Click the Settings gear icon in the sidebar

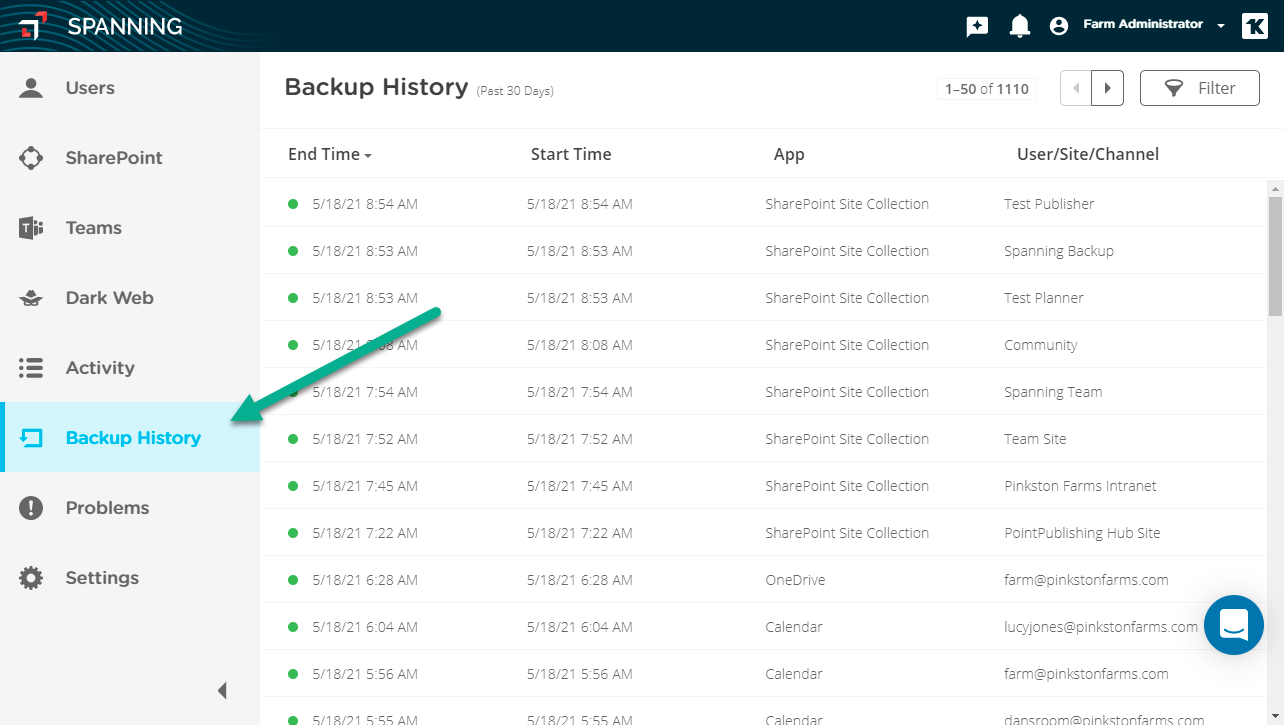click(31, 578)
